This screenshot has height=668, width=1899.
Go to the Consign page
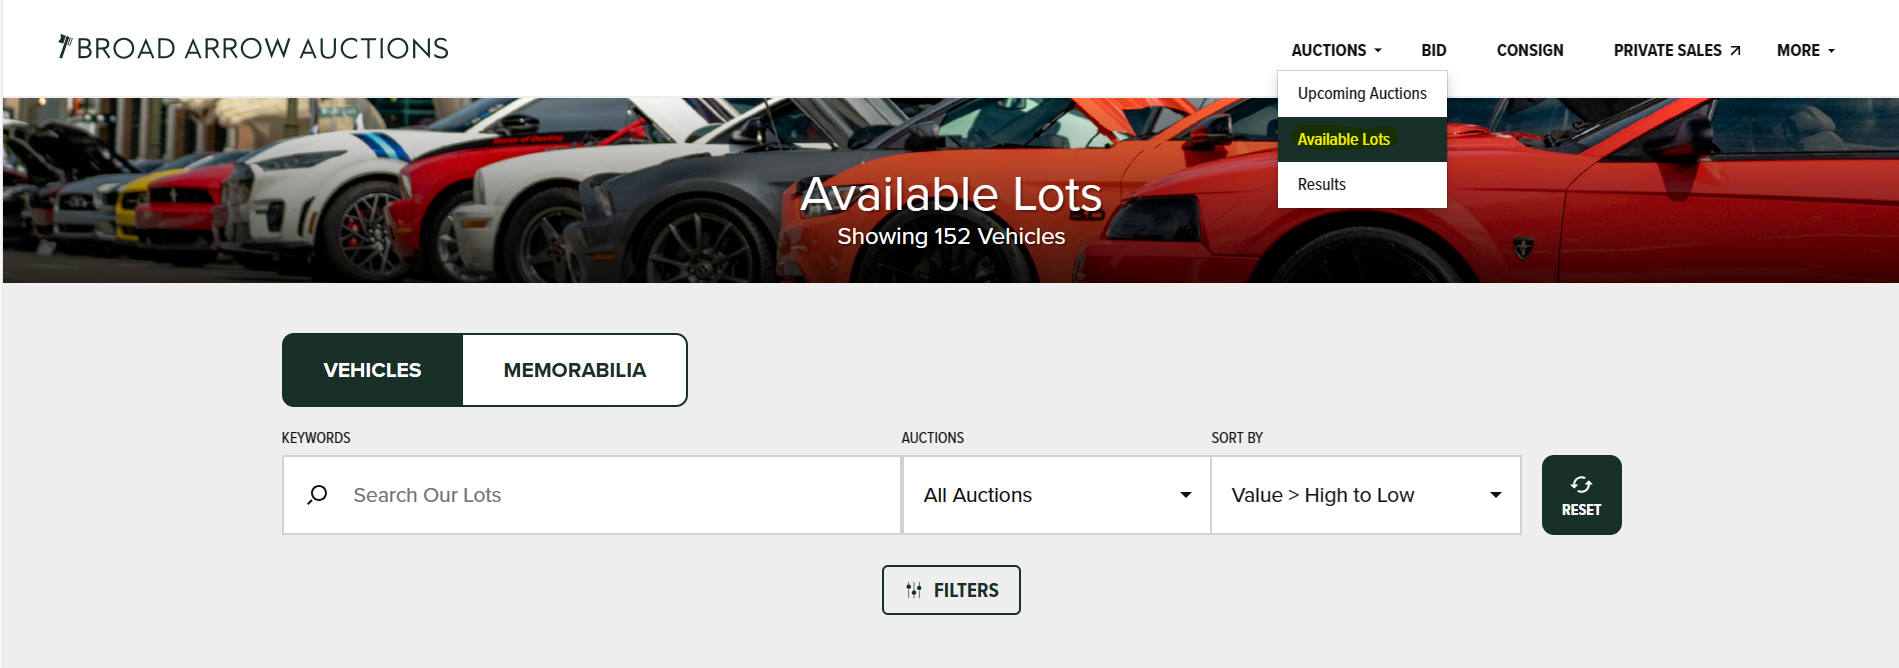click(1530, 50)
